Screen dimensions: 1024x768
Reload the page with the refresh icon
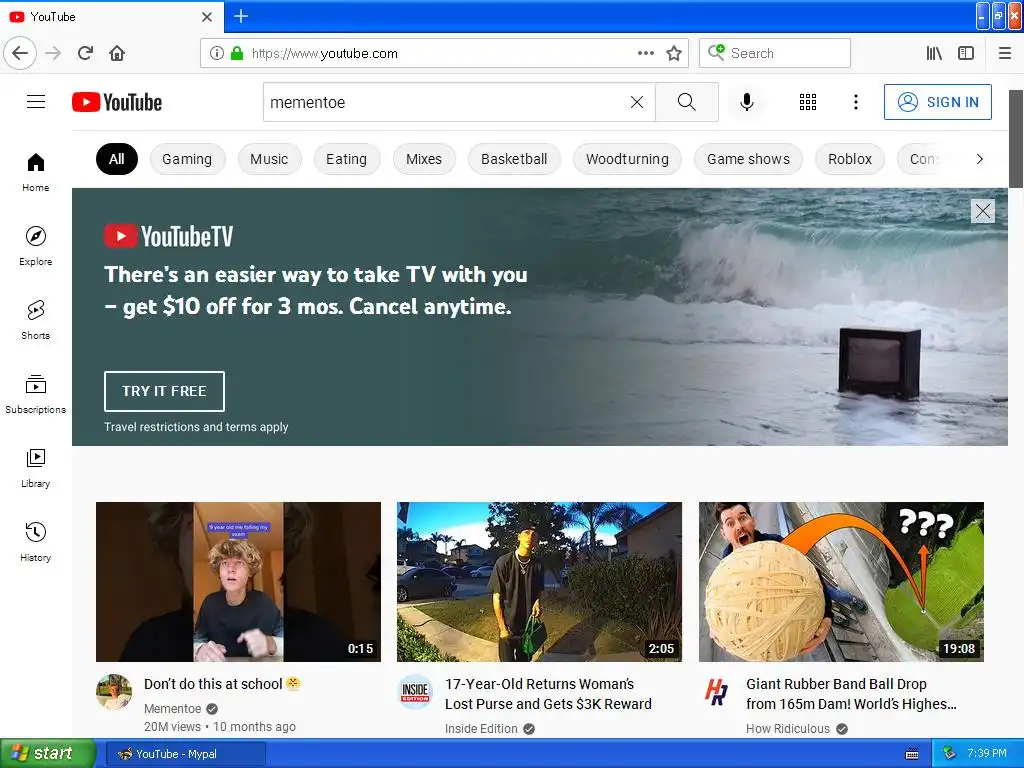(x=86, y=53)
